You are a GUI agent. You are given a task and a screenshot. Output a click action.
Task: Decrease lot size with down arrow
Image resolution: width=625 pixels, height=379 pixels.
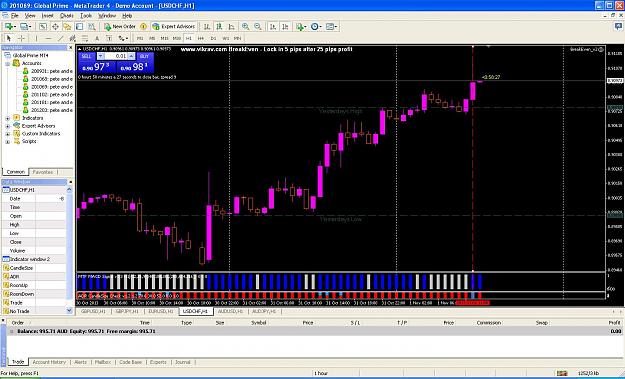pos(100,56)
